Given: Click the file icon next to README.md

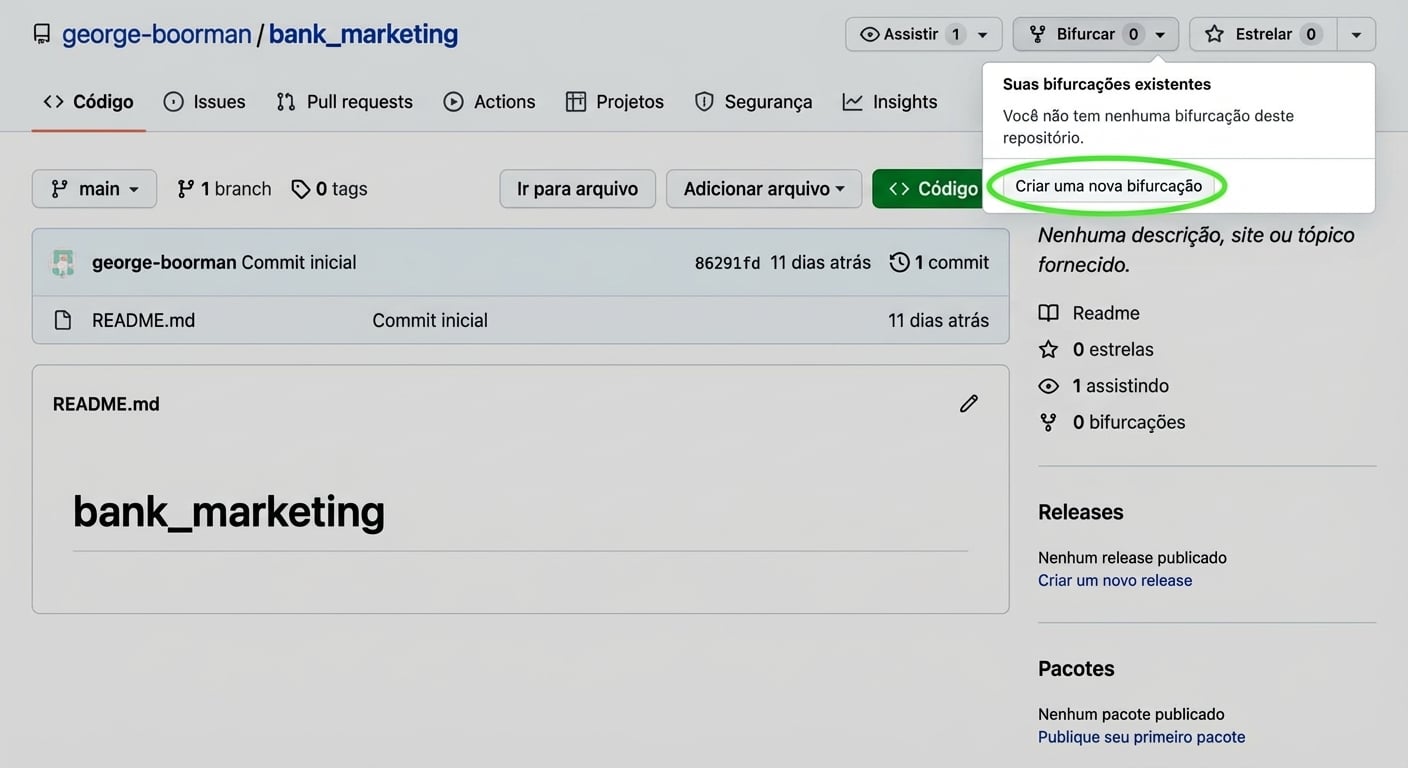Looking at the screenshot, I should tap(62, 321).
